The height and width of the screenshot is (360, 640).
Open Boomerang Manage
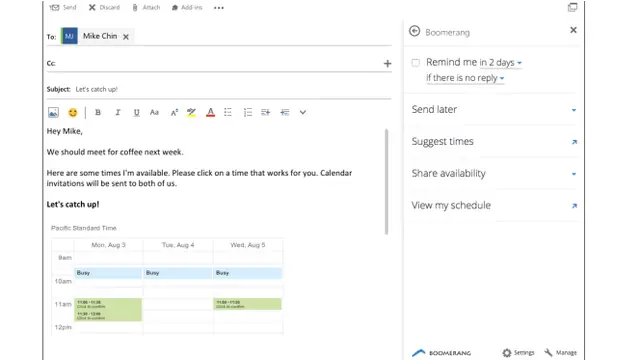pos(561,353)
